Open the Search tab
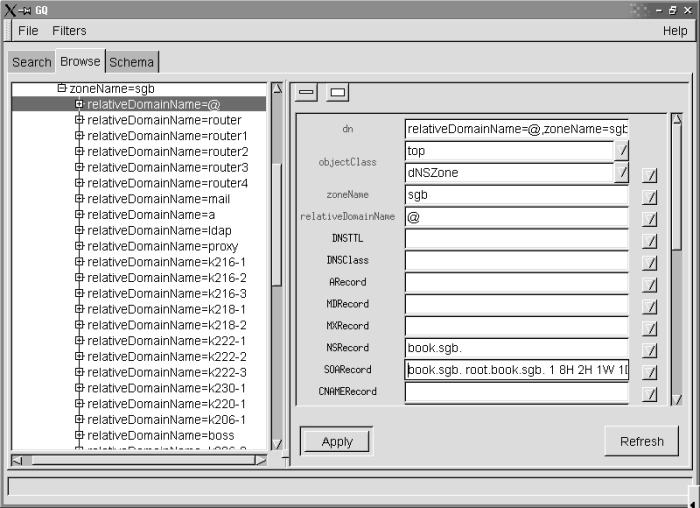This screenshot has width=700, height=508. 31,62
